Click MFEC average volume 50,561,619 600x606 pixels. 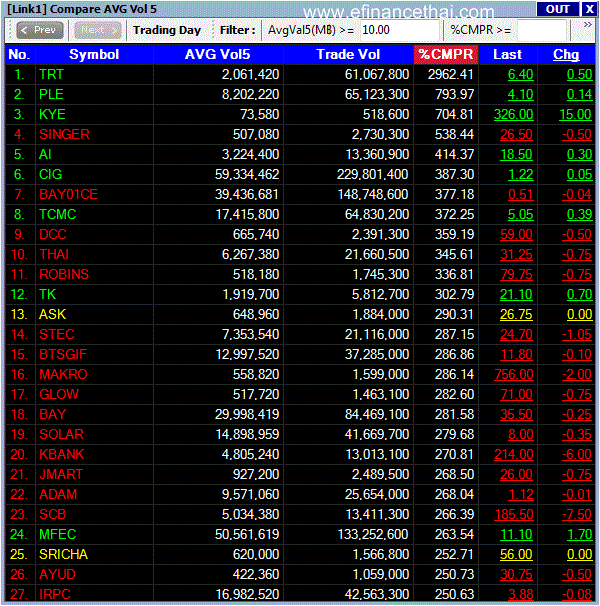pyautogui.click(x=247, y=535)
